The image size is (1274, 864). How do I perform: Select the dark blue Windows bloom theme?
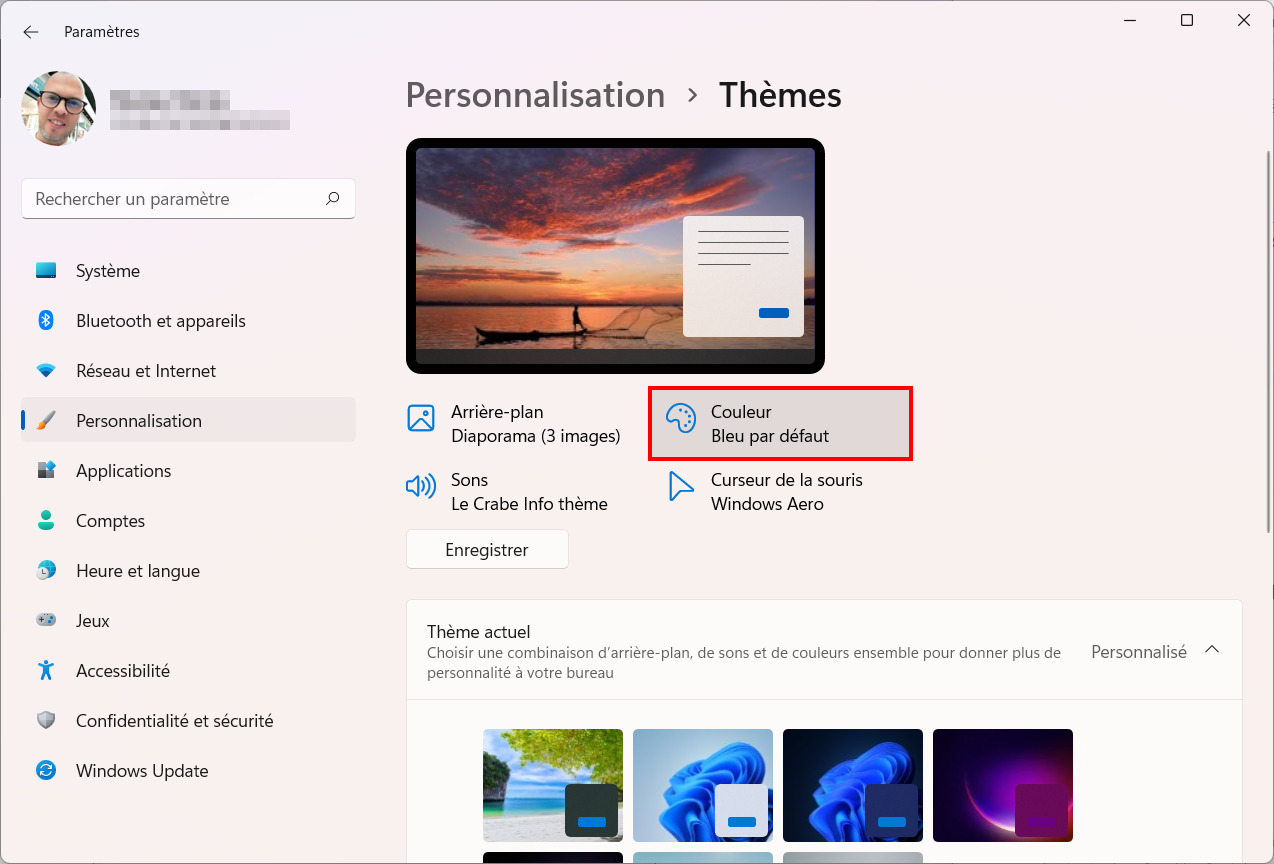pos(853,785)
